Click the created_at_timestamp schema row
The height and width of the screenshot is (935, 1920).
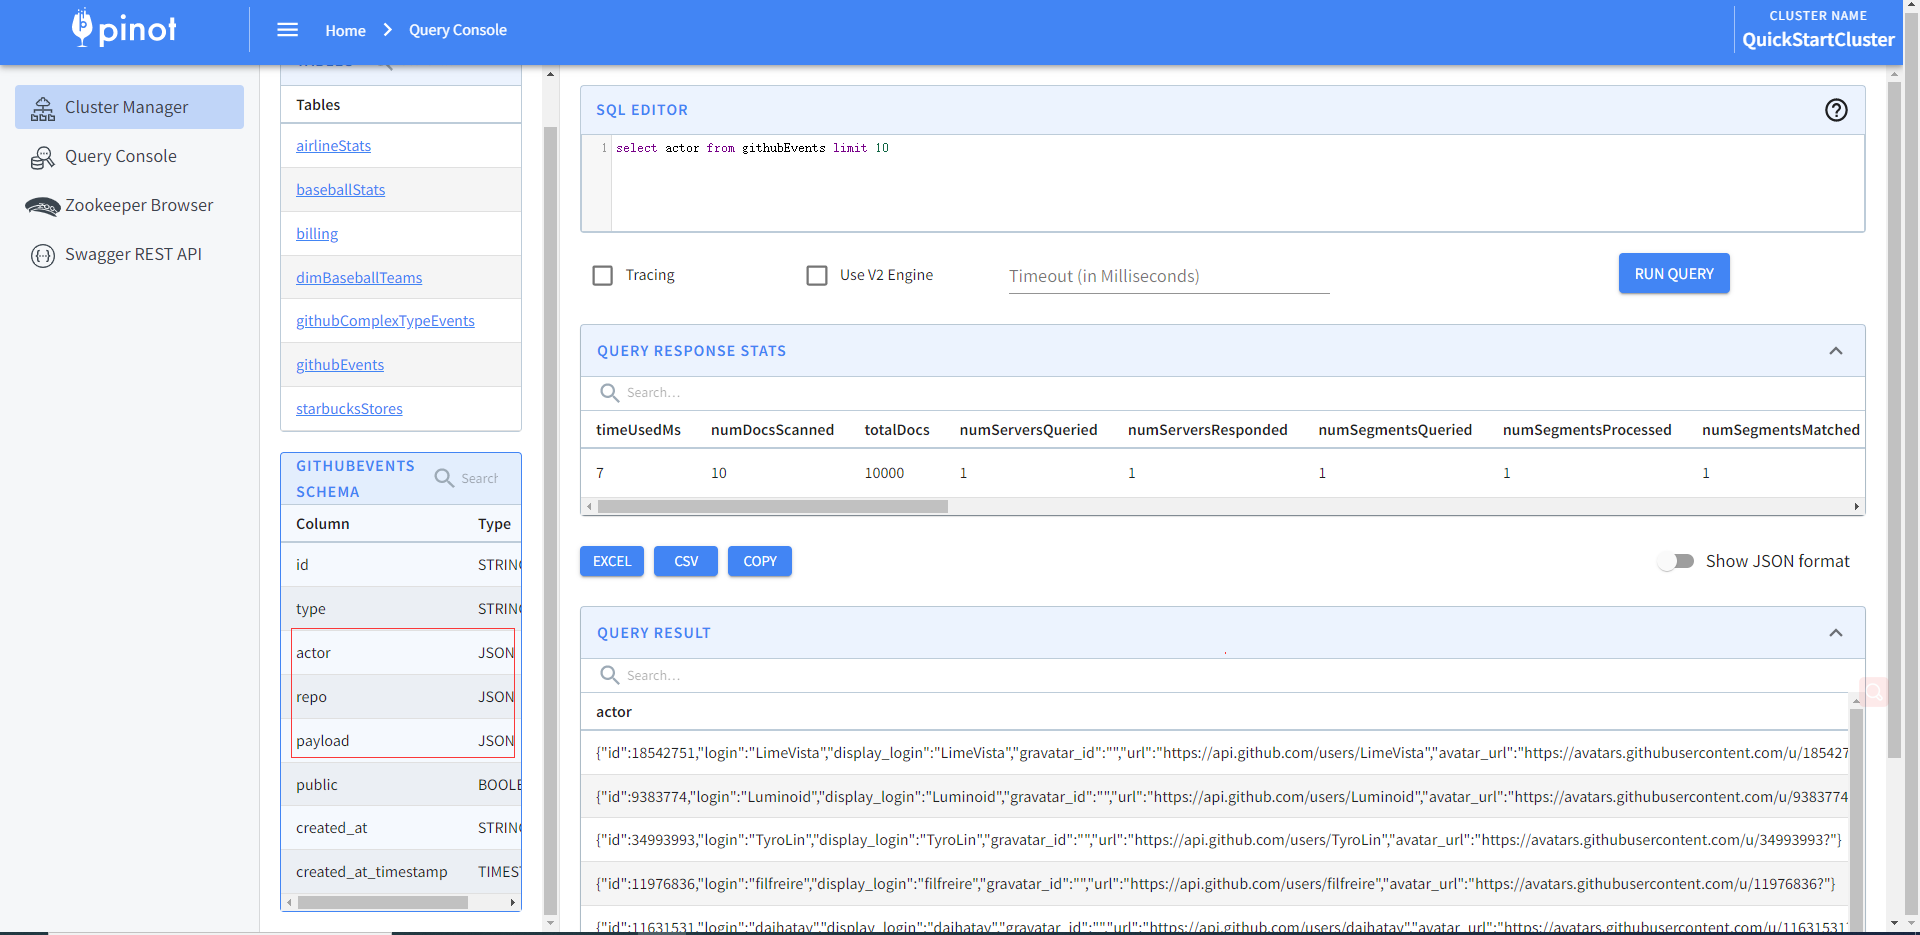(x=402, y=872)
